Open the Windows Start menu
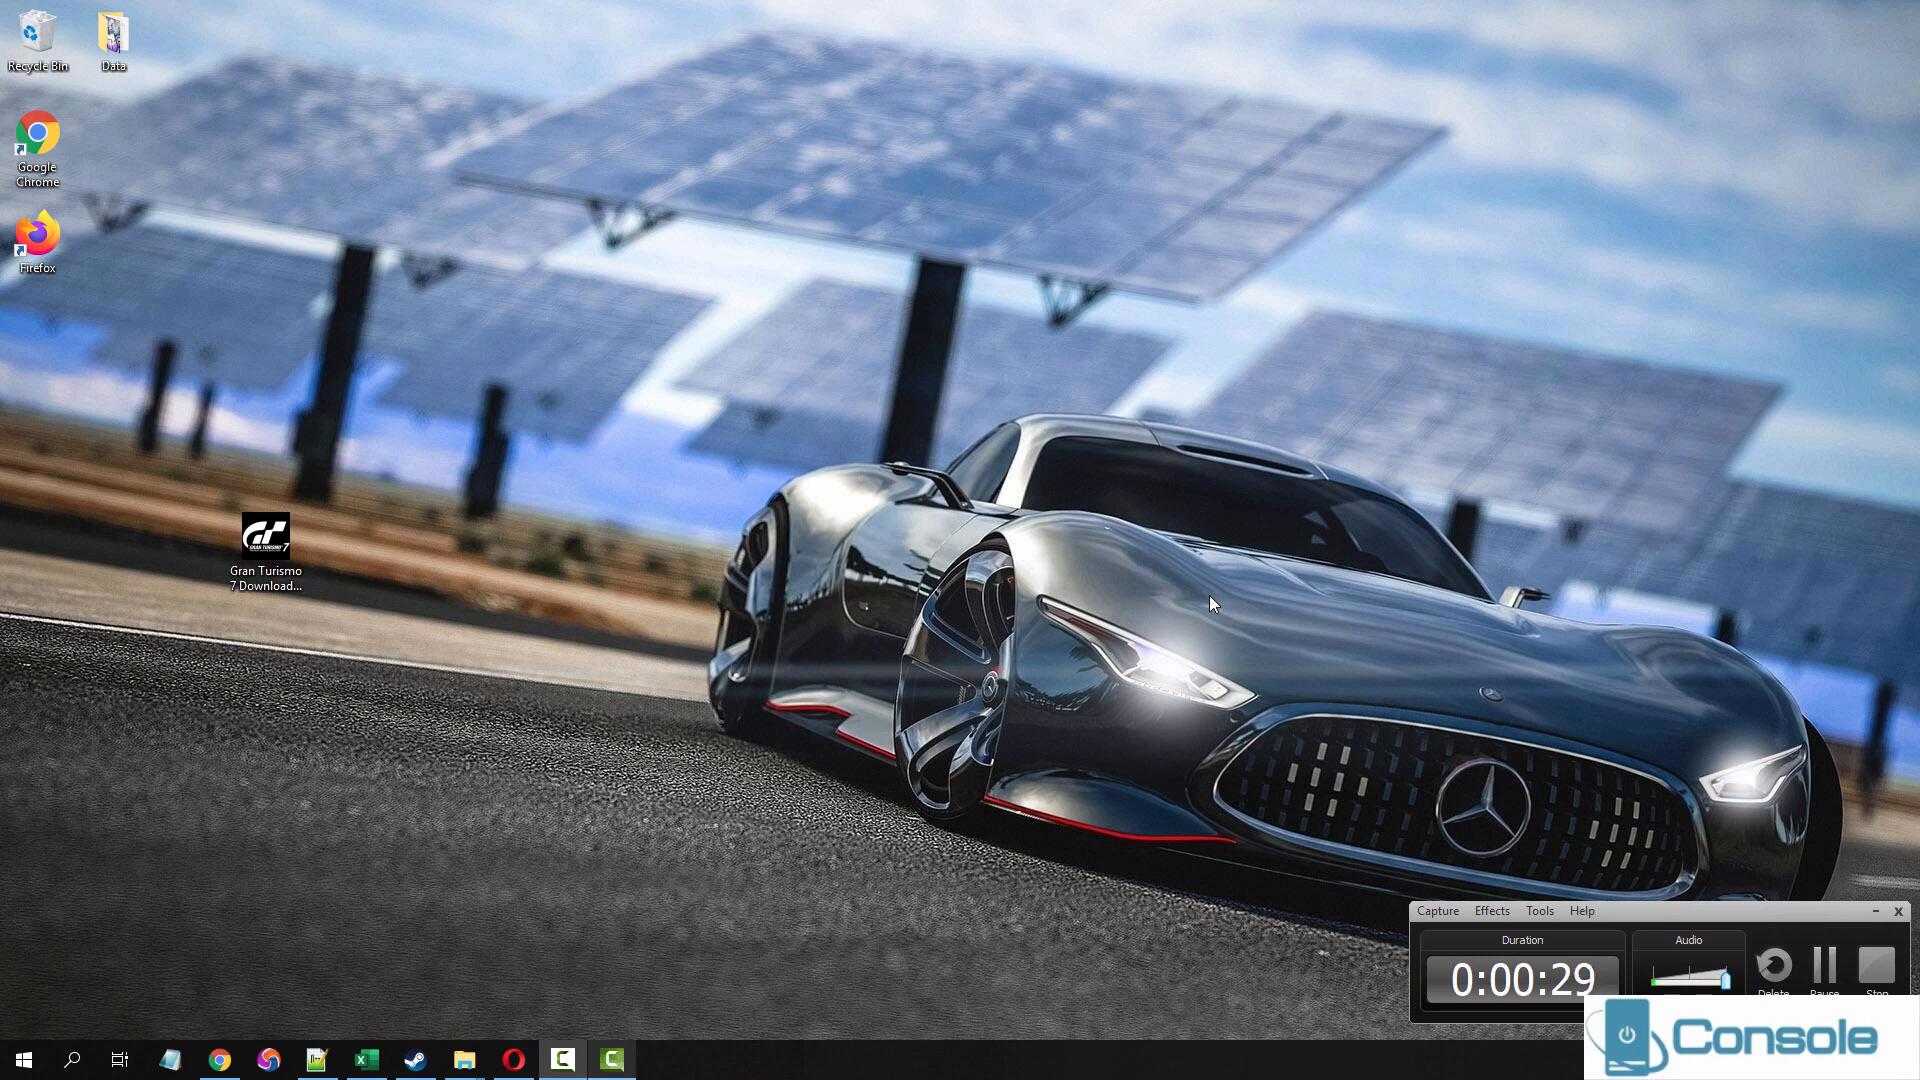The width and height of the screenshot is (1920, 1080). [24, 1059]
